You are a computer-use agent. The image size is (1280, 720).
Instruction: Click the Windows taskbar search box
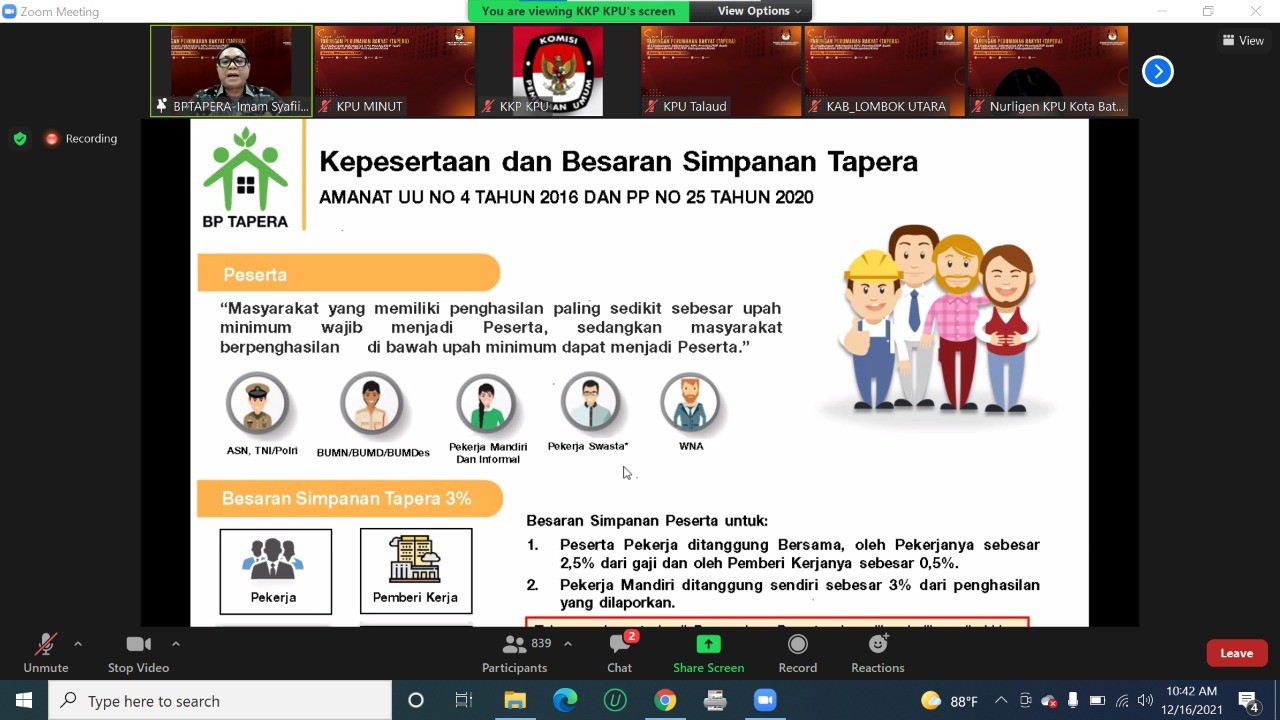tap(220, 701)
